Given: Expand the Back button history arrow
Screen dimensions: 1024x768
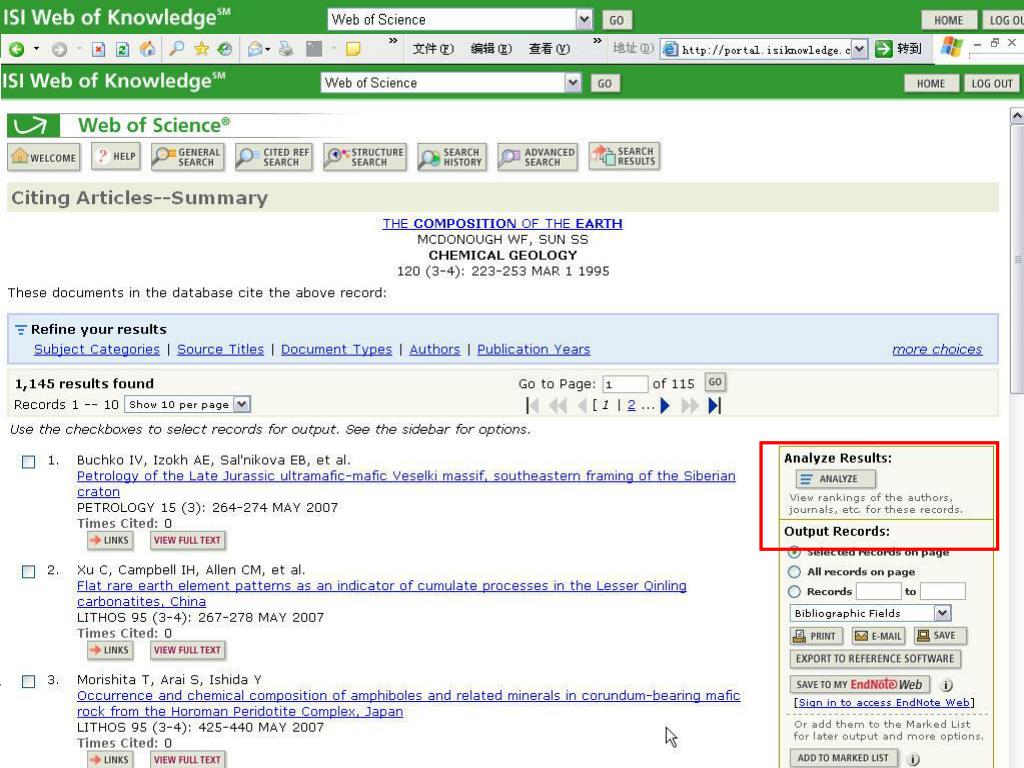Looking at the screenshot, I should 36,49.
